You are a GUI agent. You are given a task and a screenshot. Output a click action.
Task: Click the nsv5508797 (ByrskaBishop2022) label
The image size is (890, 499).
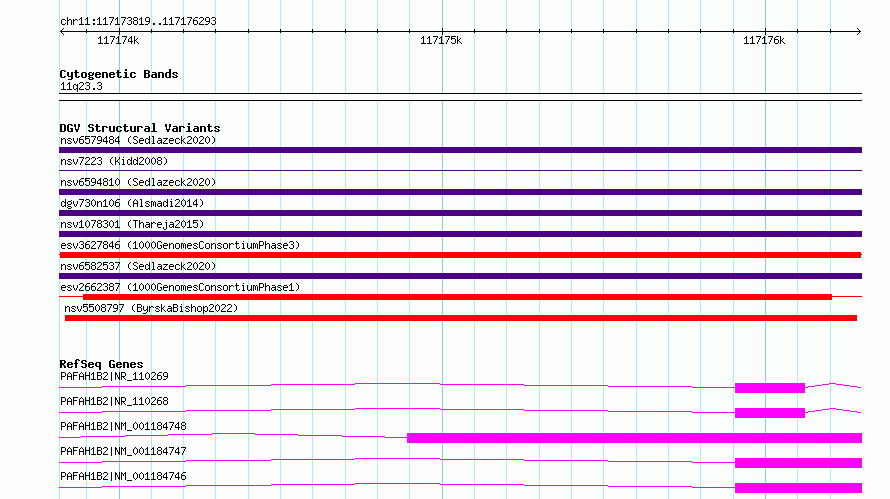(151, 308)
